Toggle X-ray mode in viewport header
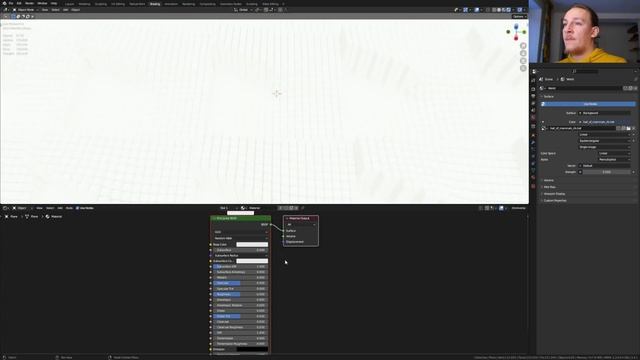The image size is (640, 360). point(488,10)
